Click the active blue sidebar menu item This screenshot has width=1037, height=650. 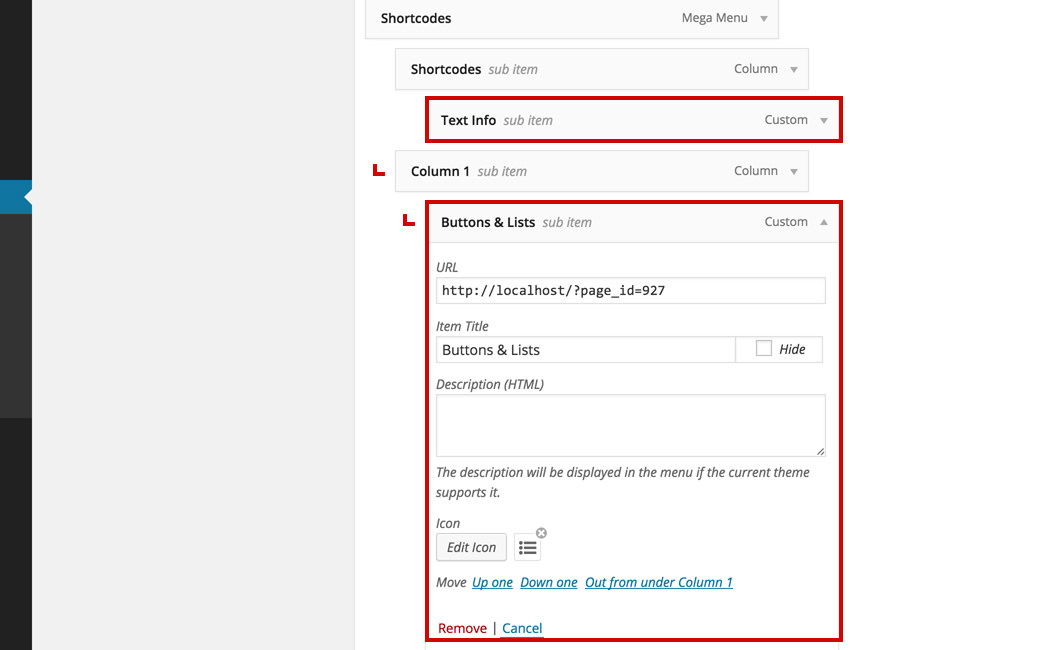(16, 197)
